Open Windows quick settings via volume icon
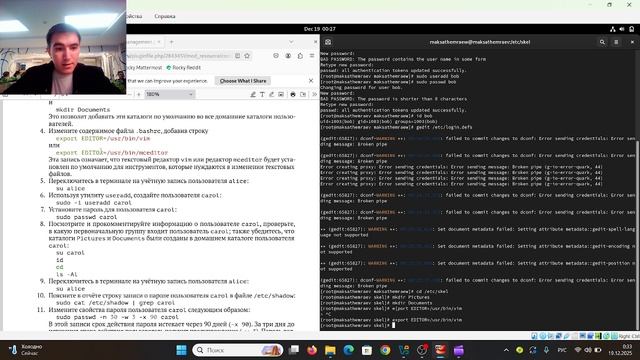 588,350
